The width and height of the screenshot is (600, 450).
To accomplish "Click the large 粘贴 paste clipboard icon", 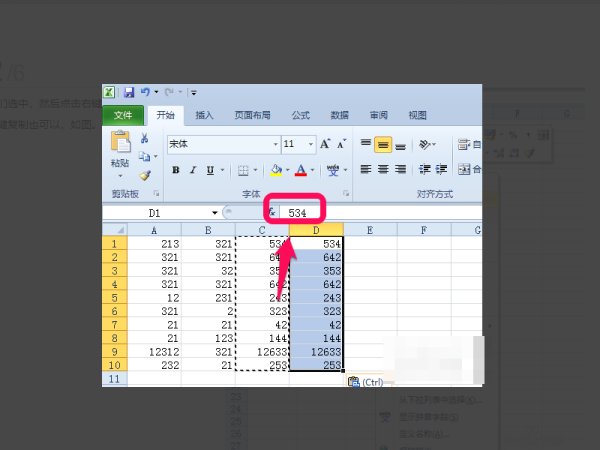I will 121,142.
